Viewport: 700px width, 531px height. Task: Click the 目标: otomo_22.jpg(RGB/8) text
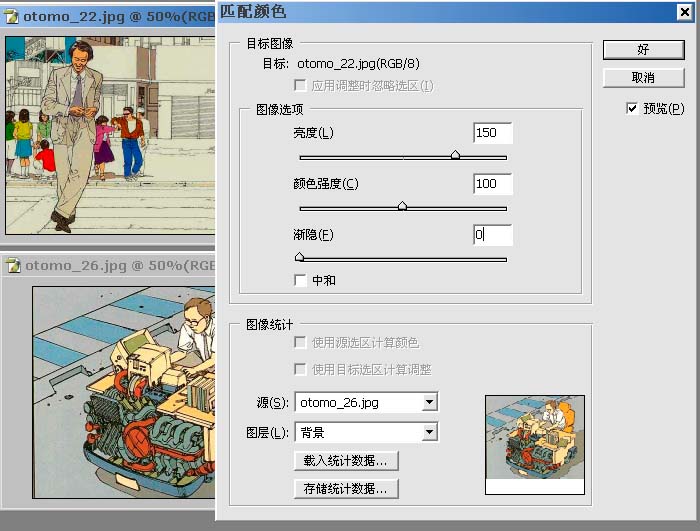tap(341, 64)
